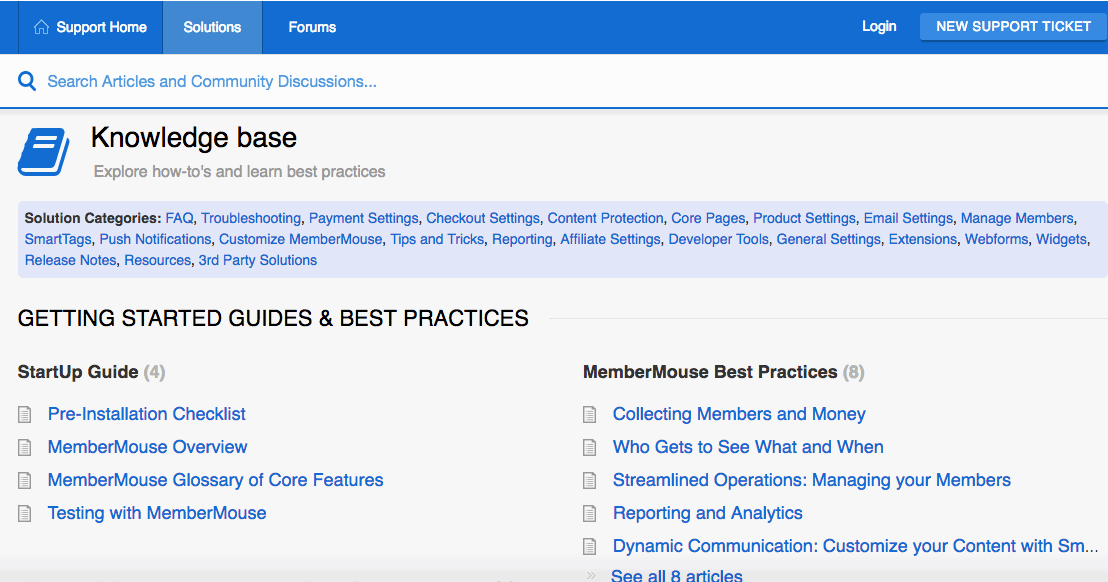Open the Troubleshooting solution category
The image size is (1108, 582).
251,218
